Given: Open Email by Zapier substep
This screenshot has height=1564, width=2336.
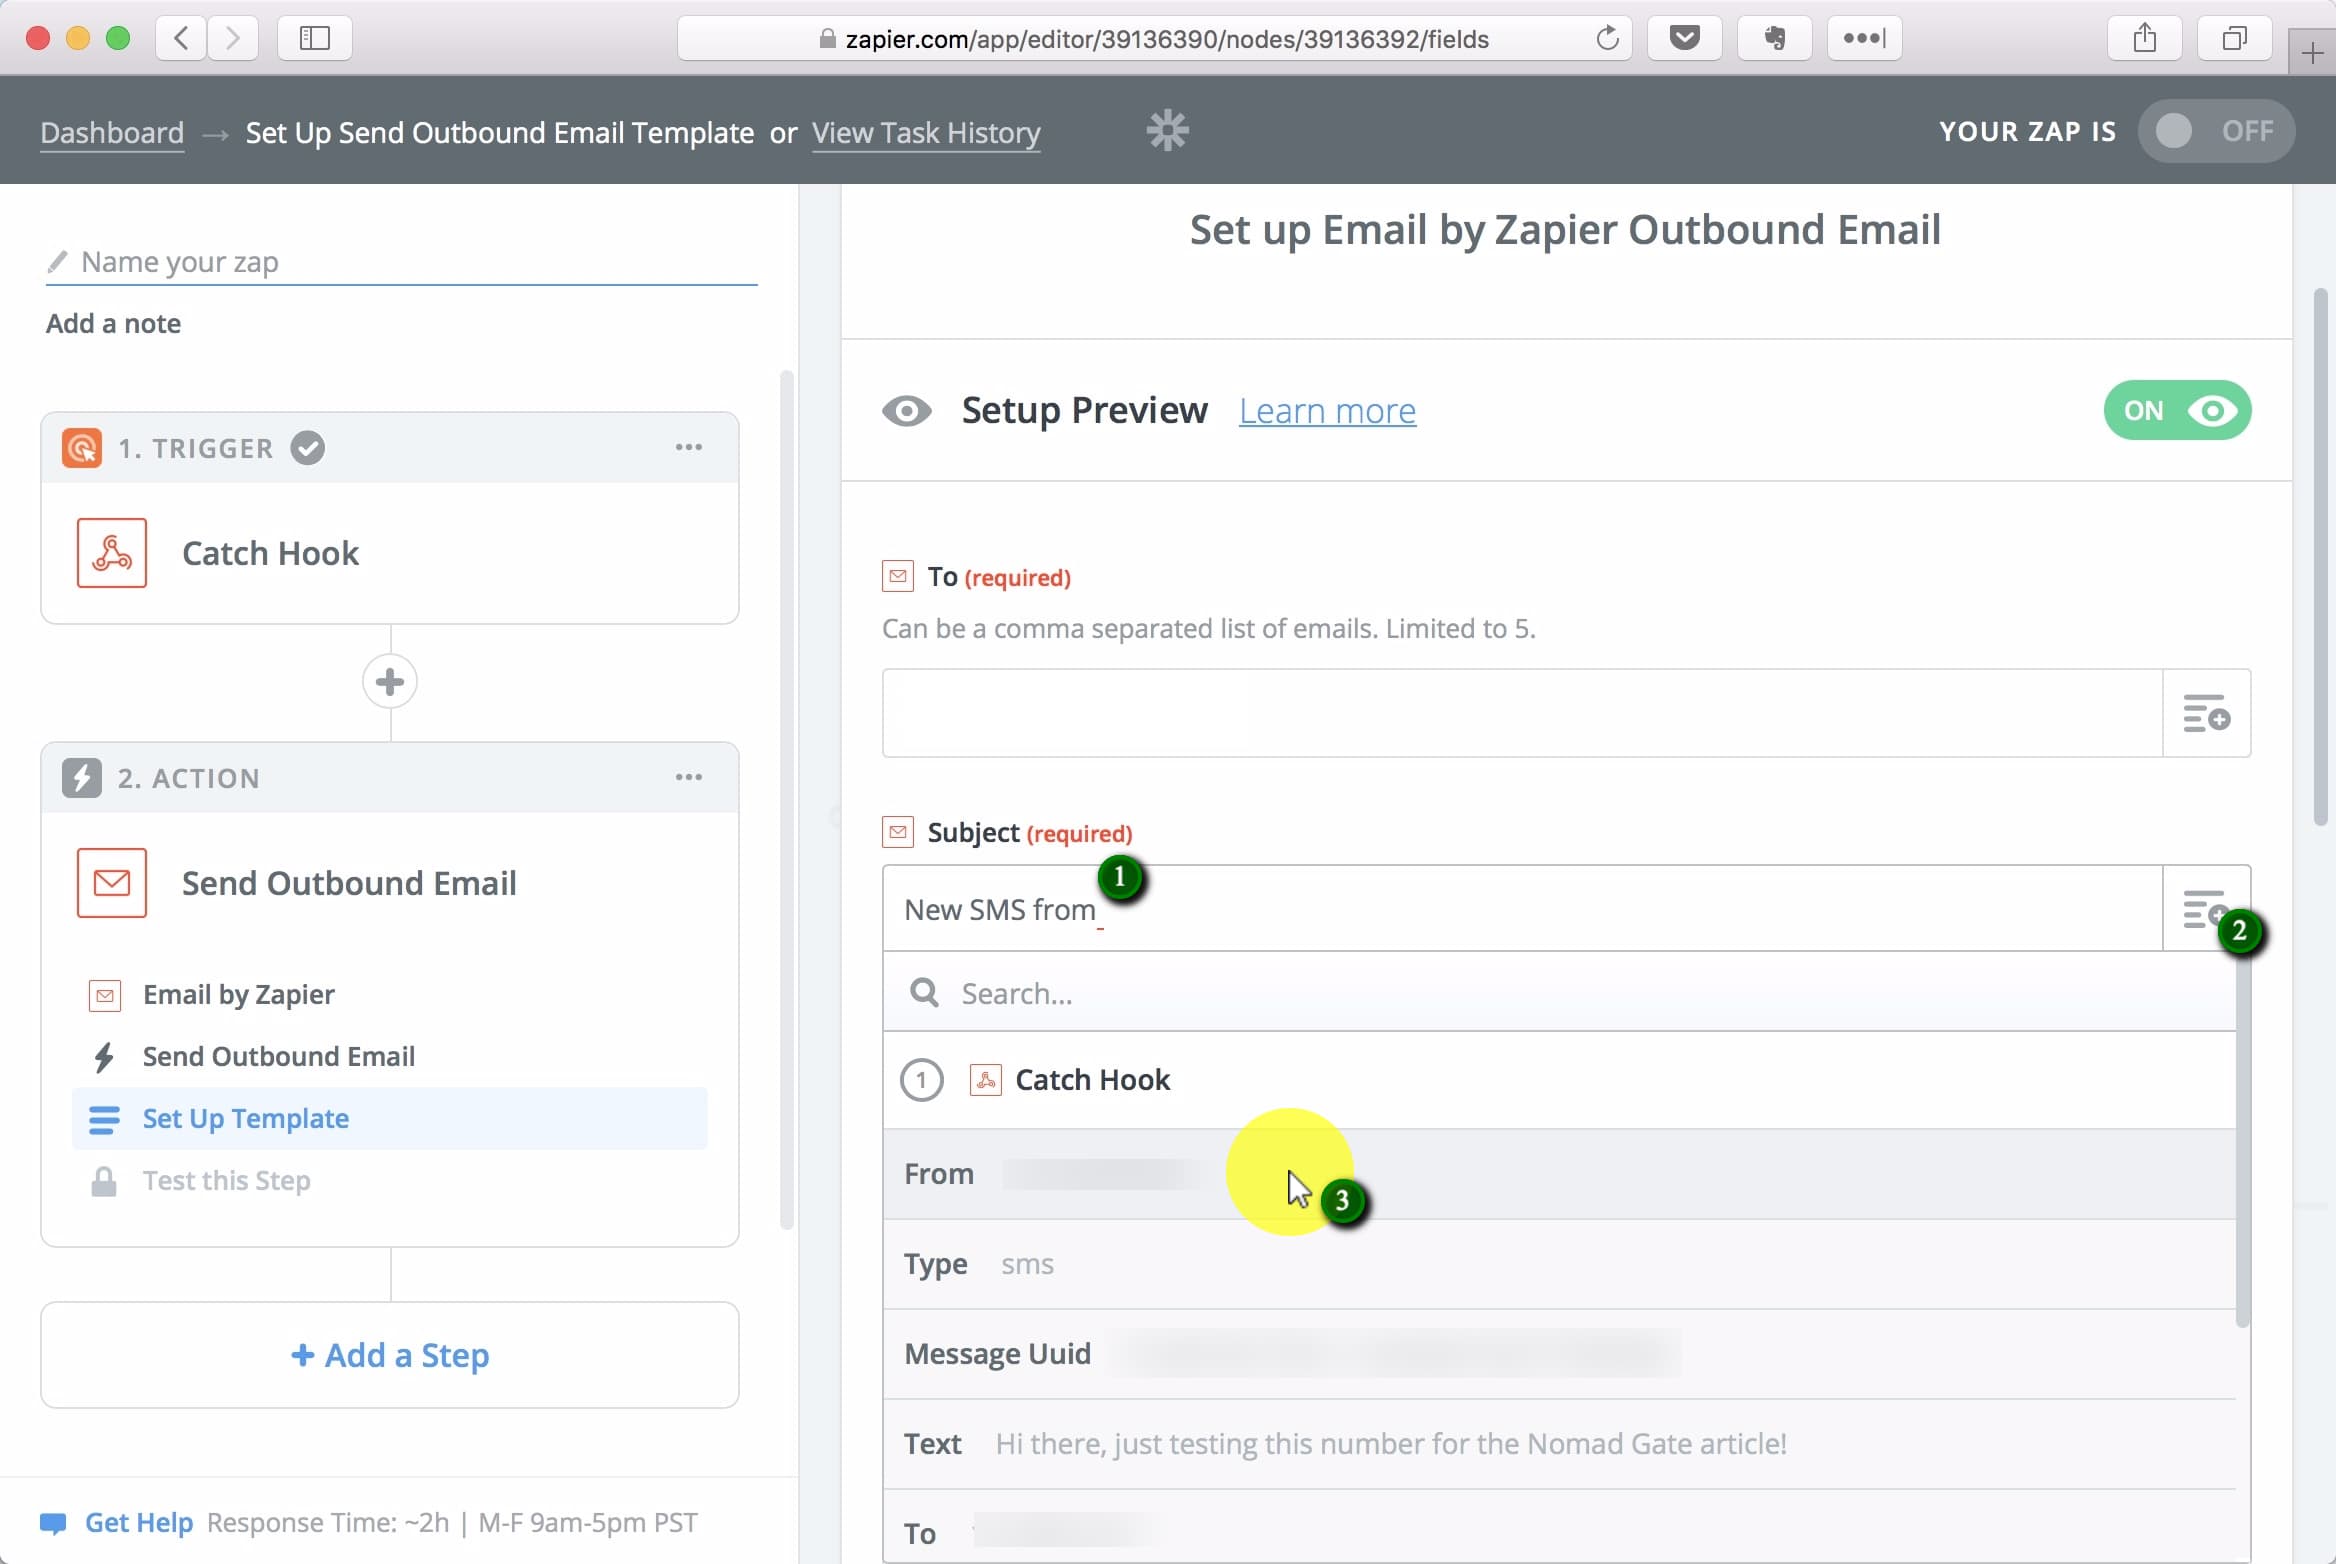Looking at the screenshot, I should [239, 995].
